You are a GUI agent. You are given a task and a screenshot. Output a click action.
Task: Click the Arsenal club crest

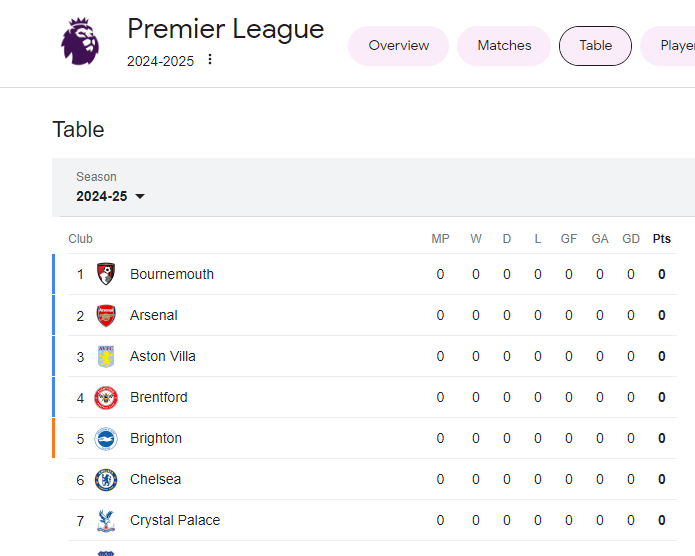[x=106, y=315]
